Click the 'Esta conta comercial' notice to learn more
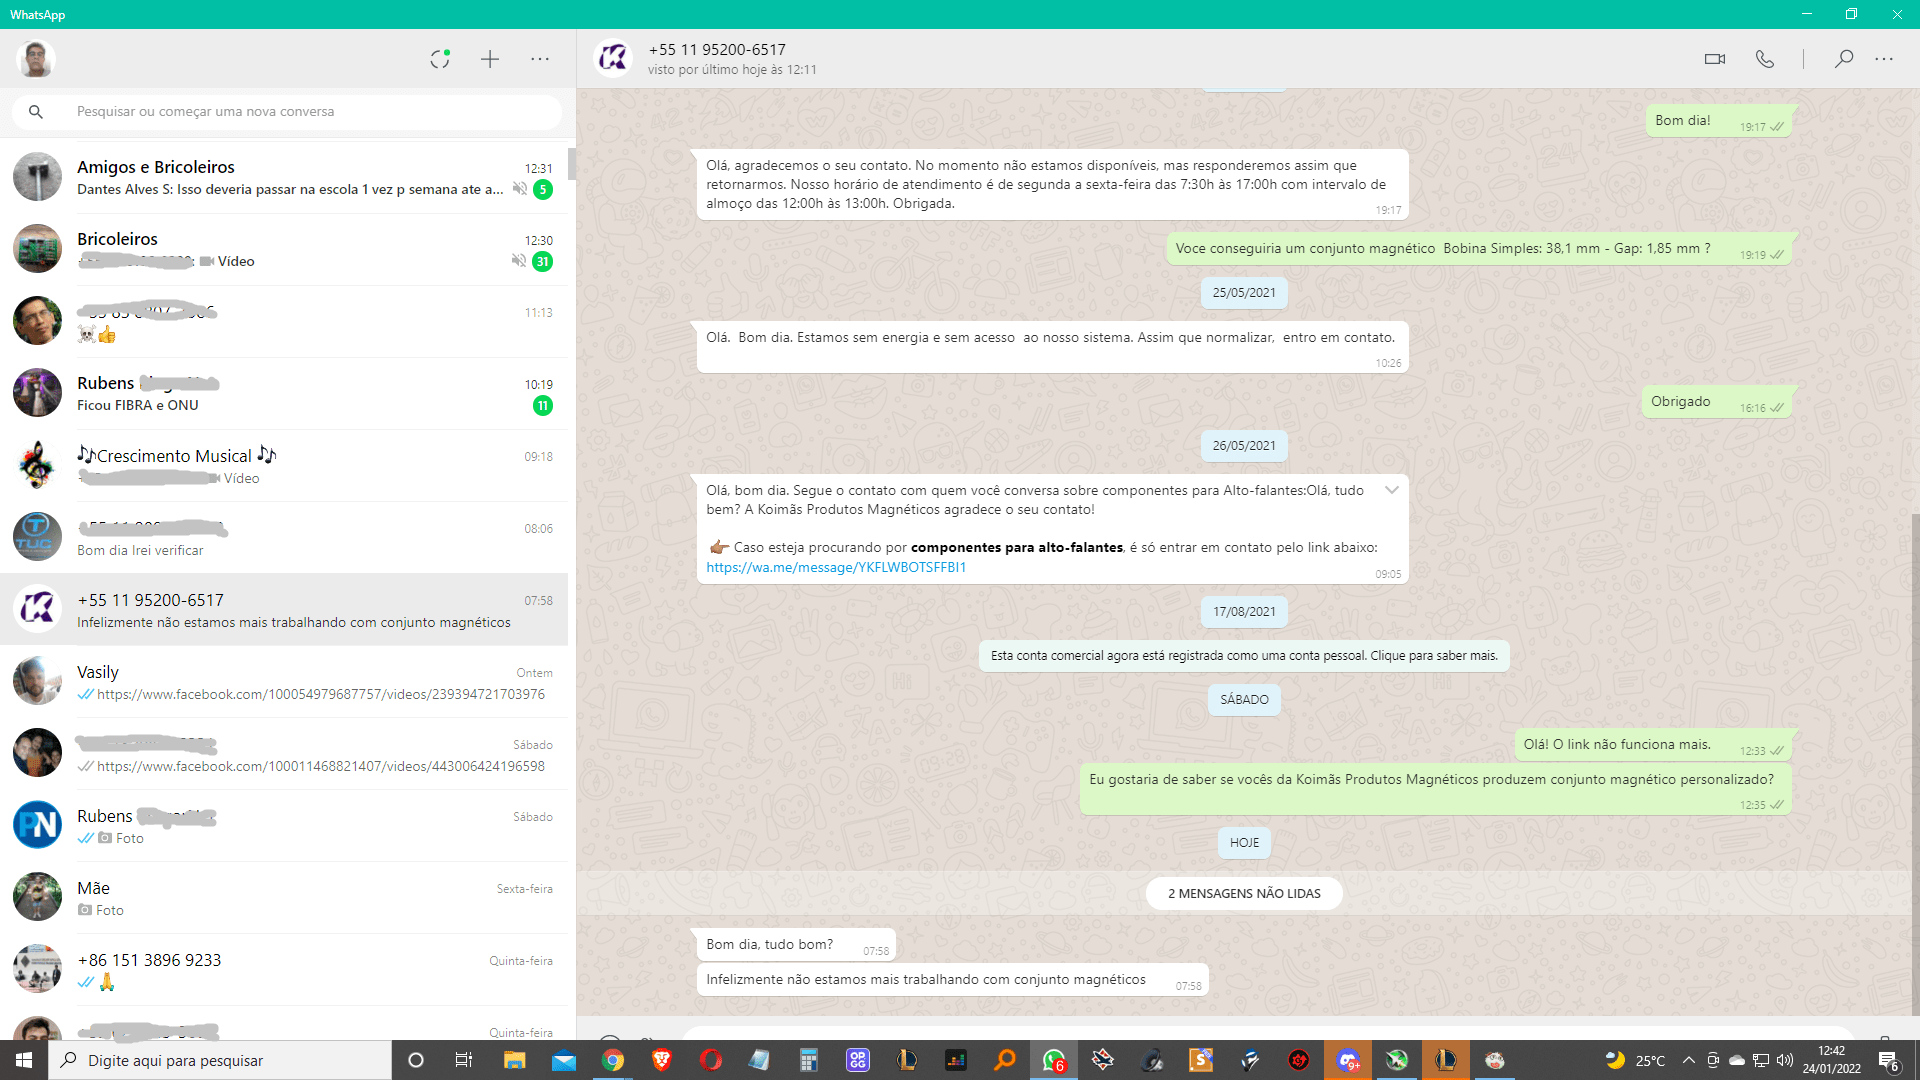This screenshot has width=1920, height=1080. (1244, 656)
